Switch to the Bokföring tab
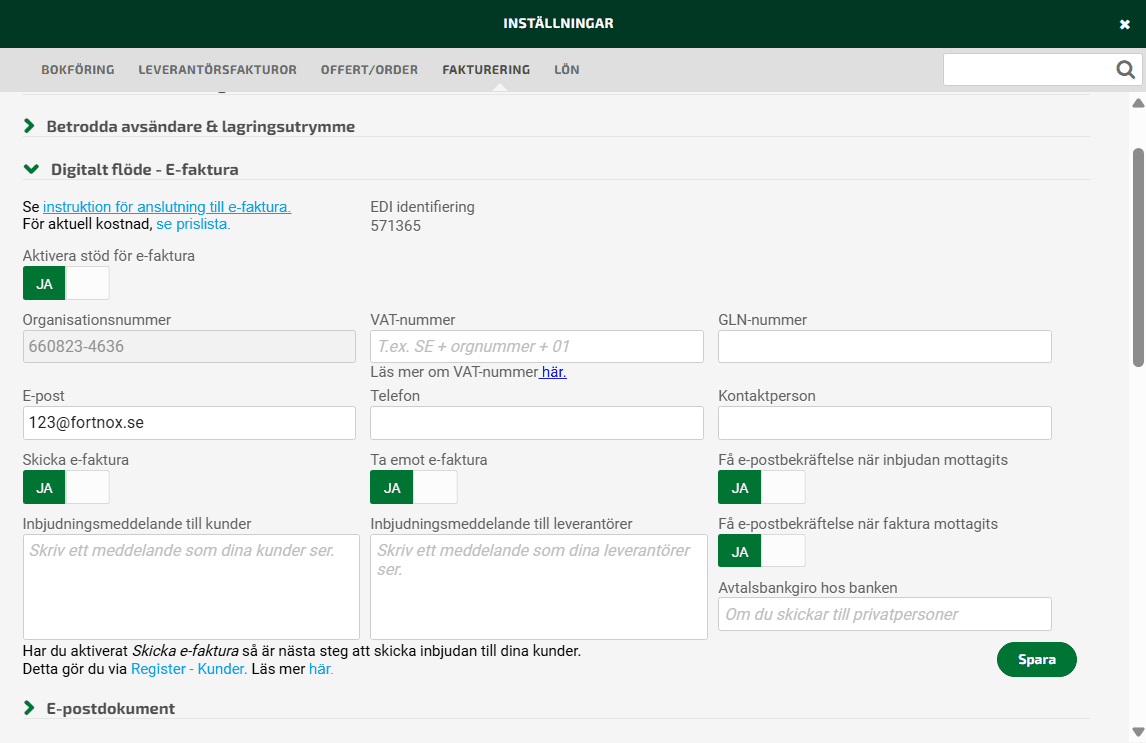Image resolution: width=1146 pixels, height=743 pixels. 78,70
